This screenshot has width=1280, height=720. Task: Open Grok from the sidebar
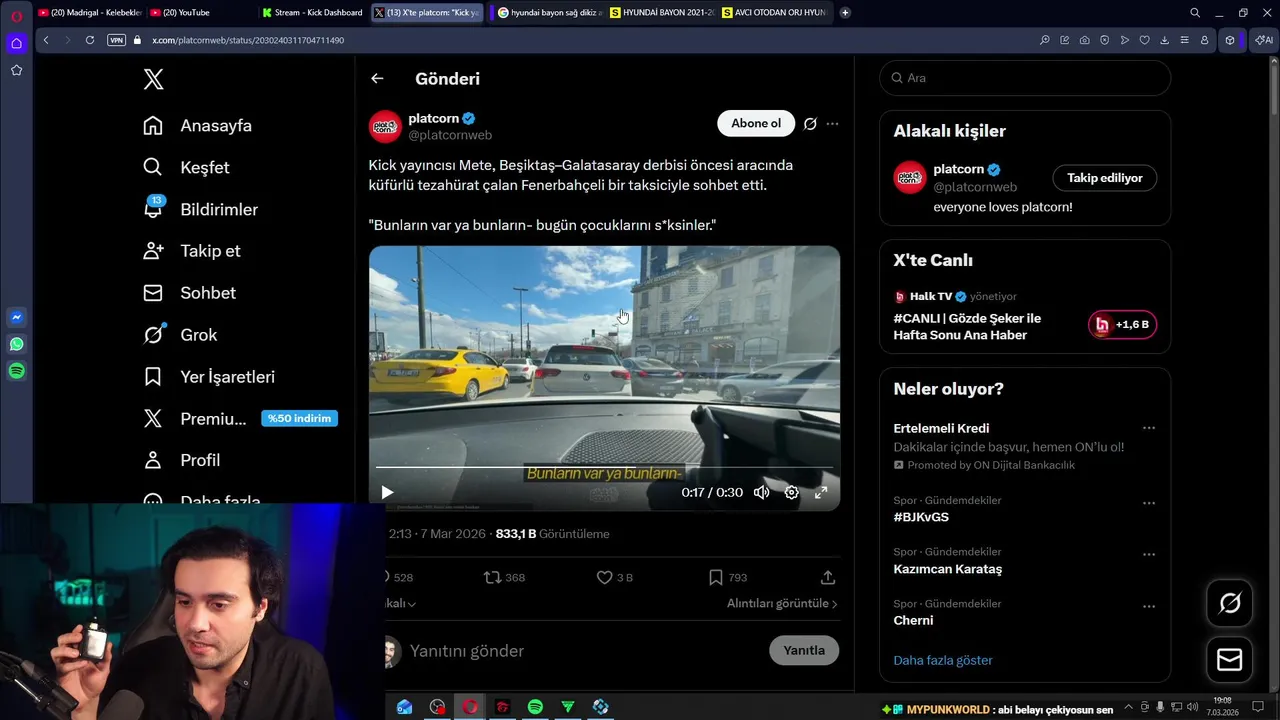[x=180, y=335]
